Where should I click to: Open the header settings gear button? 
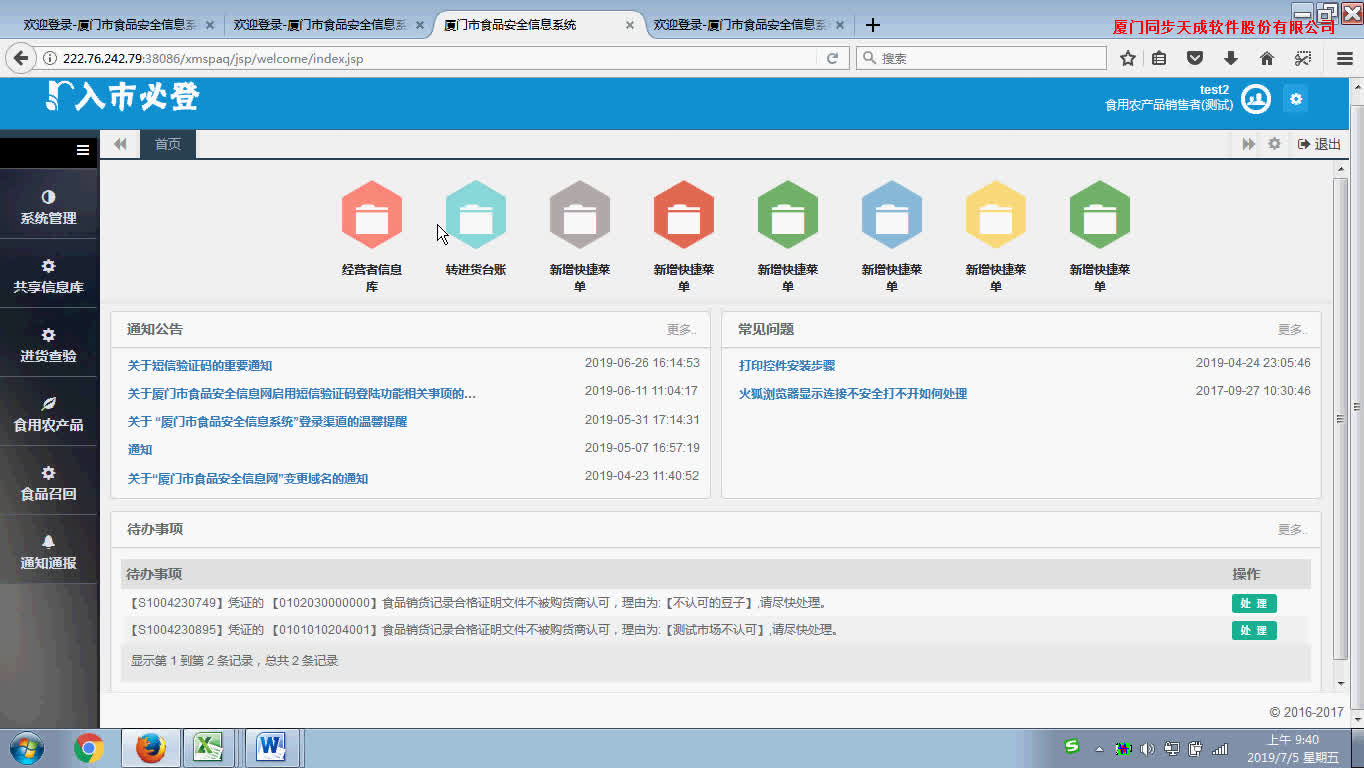tap(1296, 99)
